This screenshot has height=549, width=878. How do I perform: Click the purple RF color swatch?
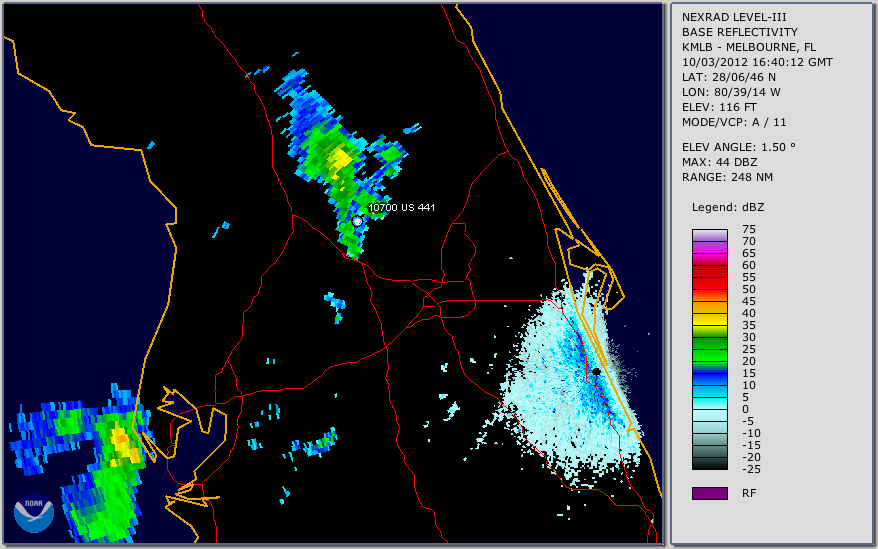(709, 493)
